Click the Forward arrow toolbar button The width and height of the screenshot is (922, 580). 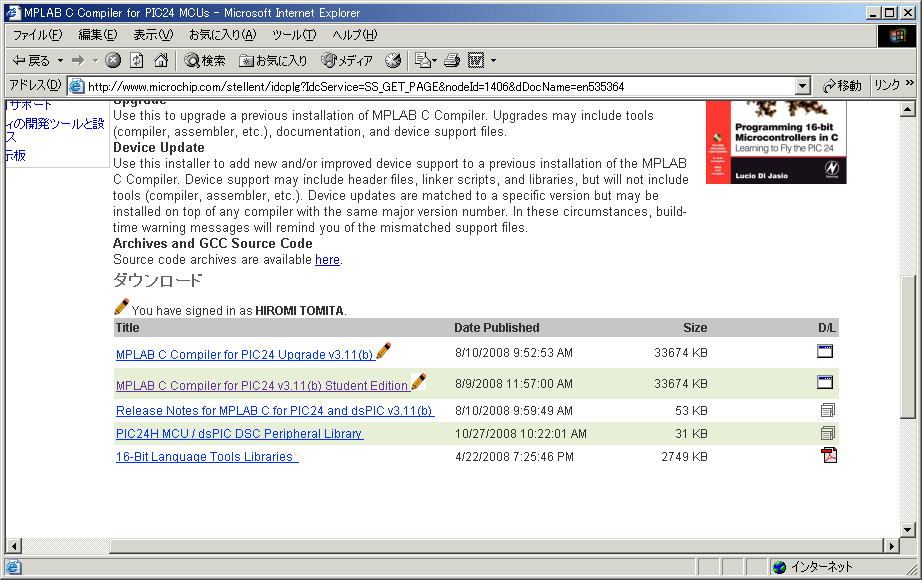78,61
